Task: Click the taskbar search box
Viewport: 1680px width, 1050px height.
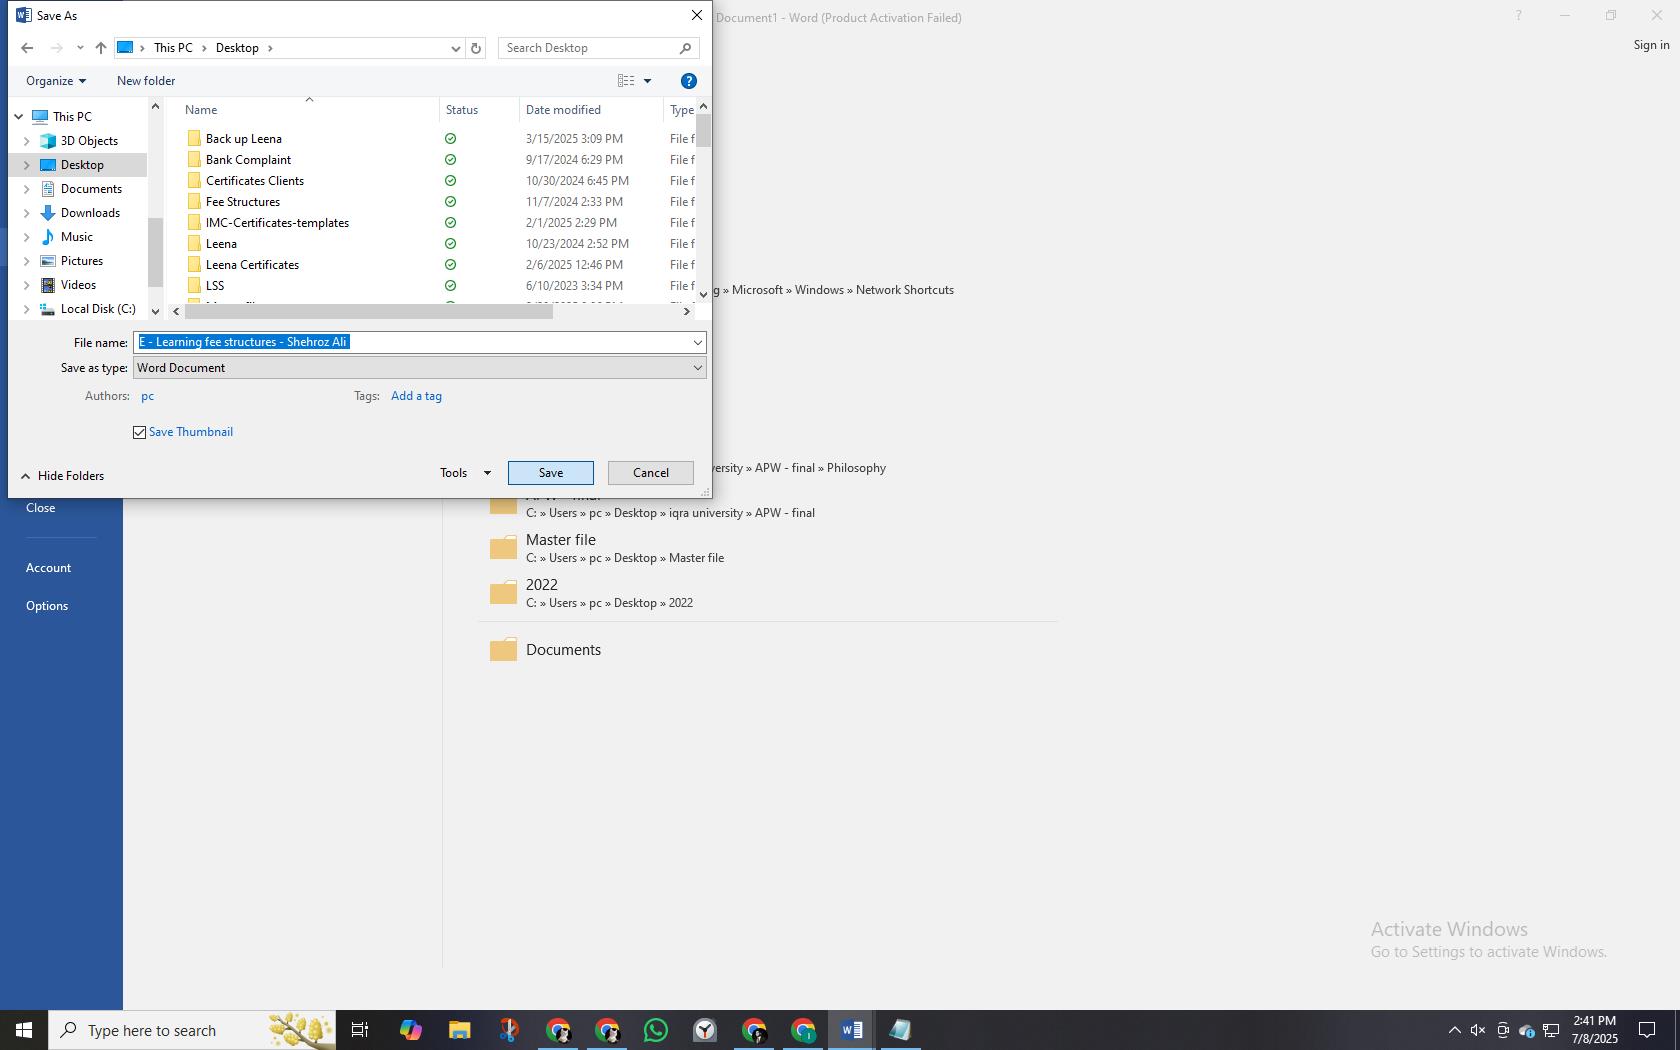Action: point(192,1030)
